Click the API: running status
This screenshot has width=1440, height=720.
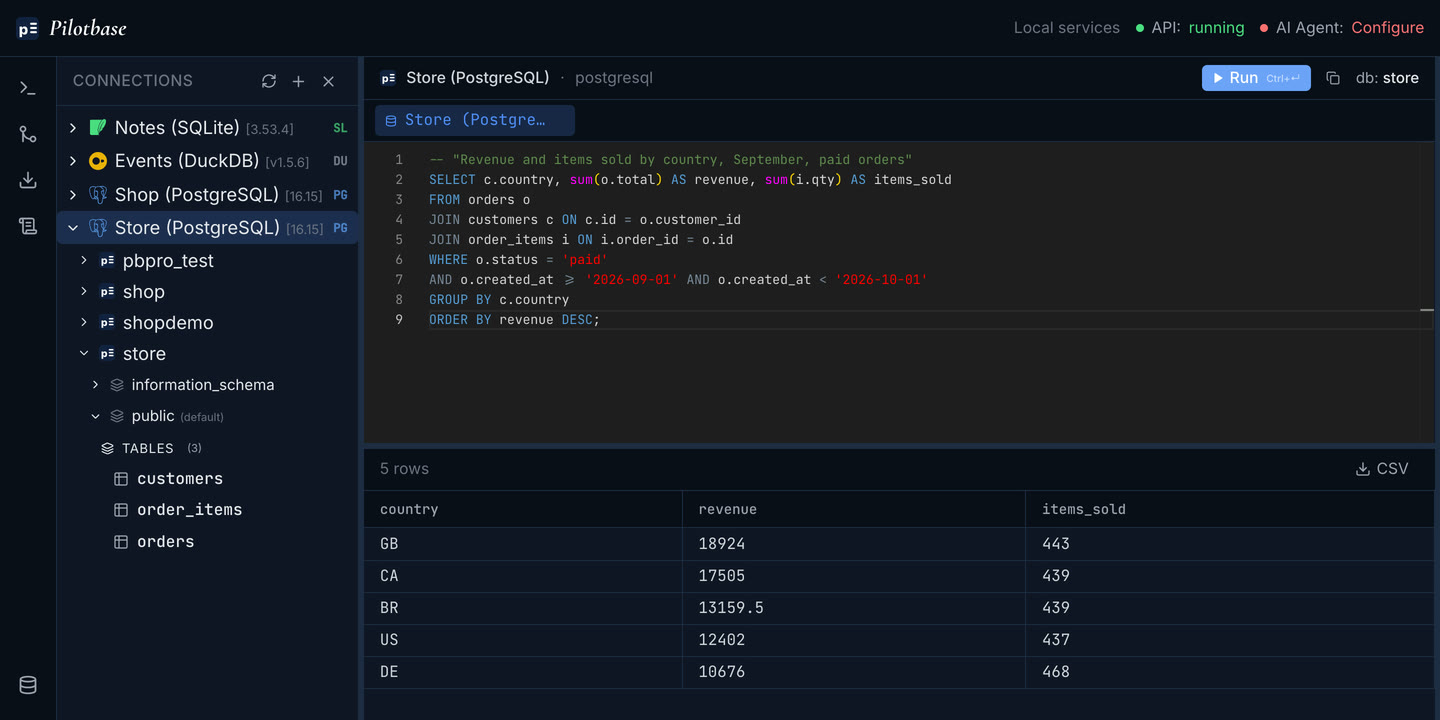(x=1190, y=28)
